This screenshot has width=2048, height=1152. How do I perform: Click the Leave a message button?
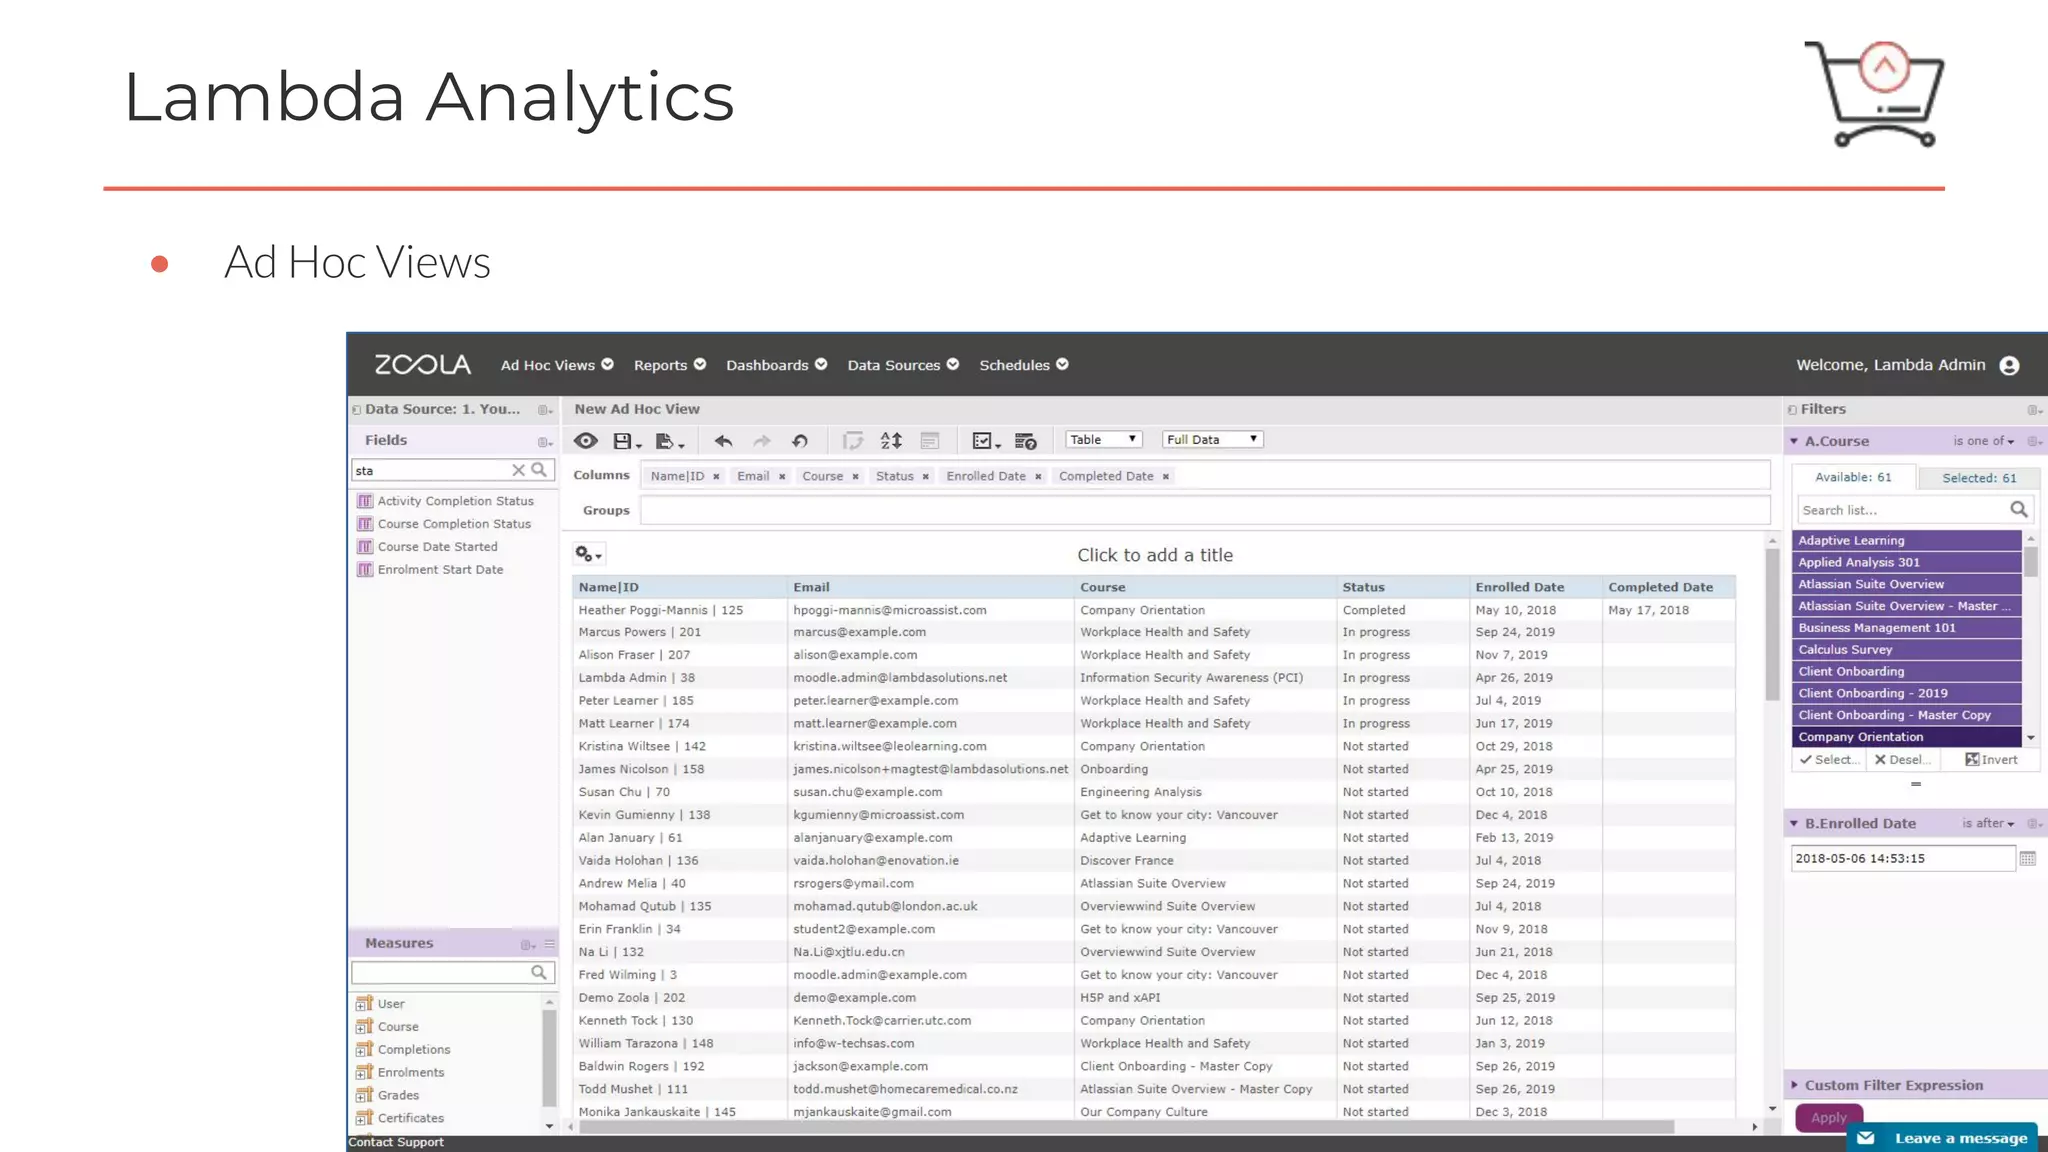click(x=1943, y=1138)
